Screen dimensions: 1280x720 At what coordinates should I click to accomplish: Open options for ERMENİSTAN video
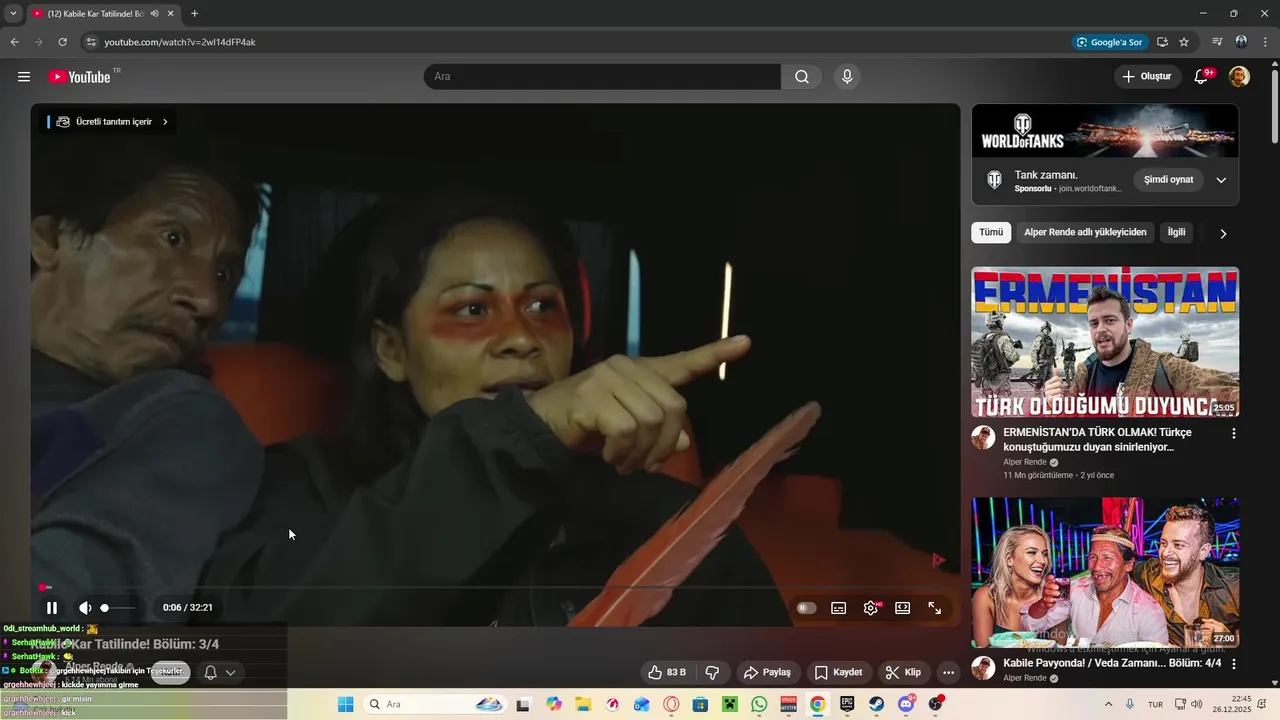(x=1233, y=434)
